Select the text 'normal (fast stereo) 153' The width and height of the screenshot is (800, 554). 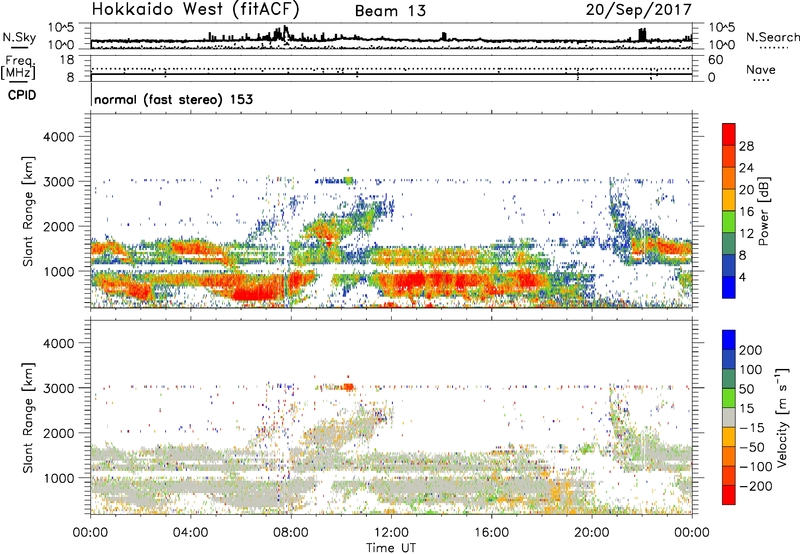point(173,99)
